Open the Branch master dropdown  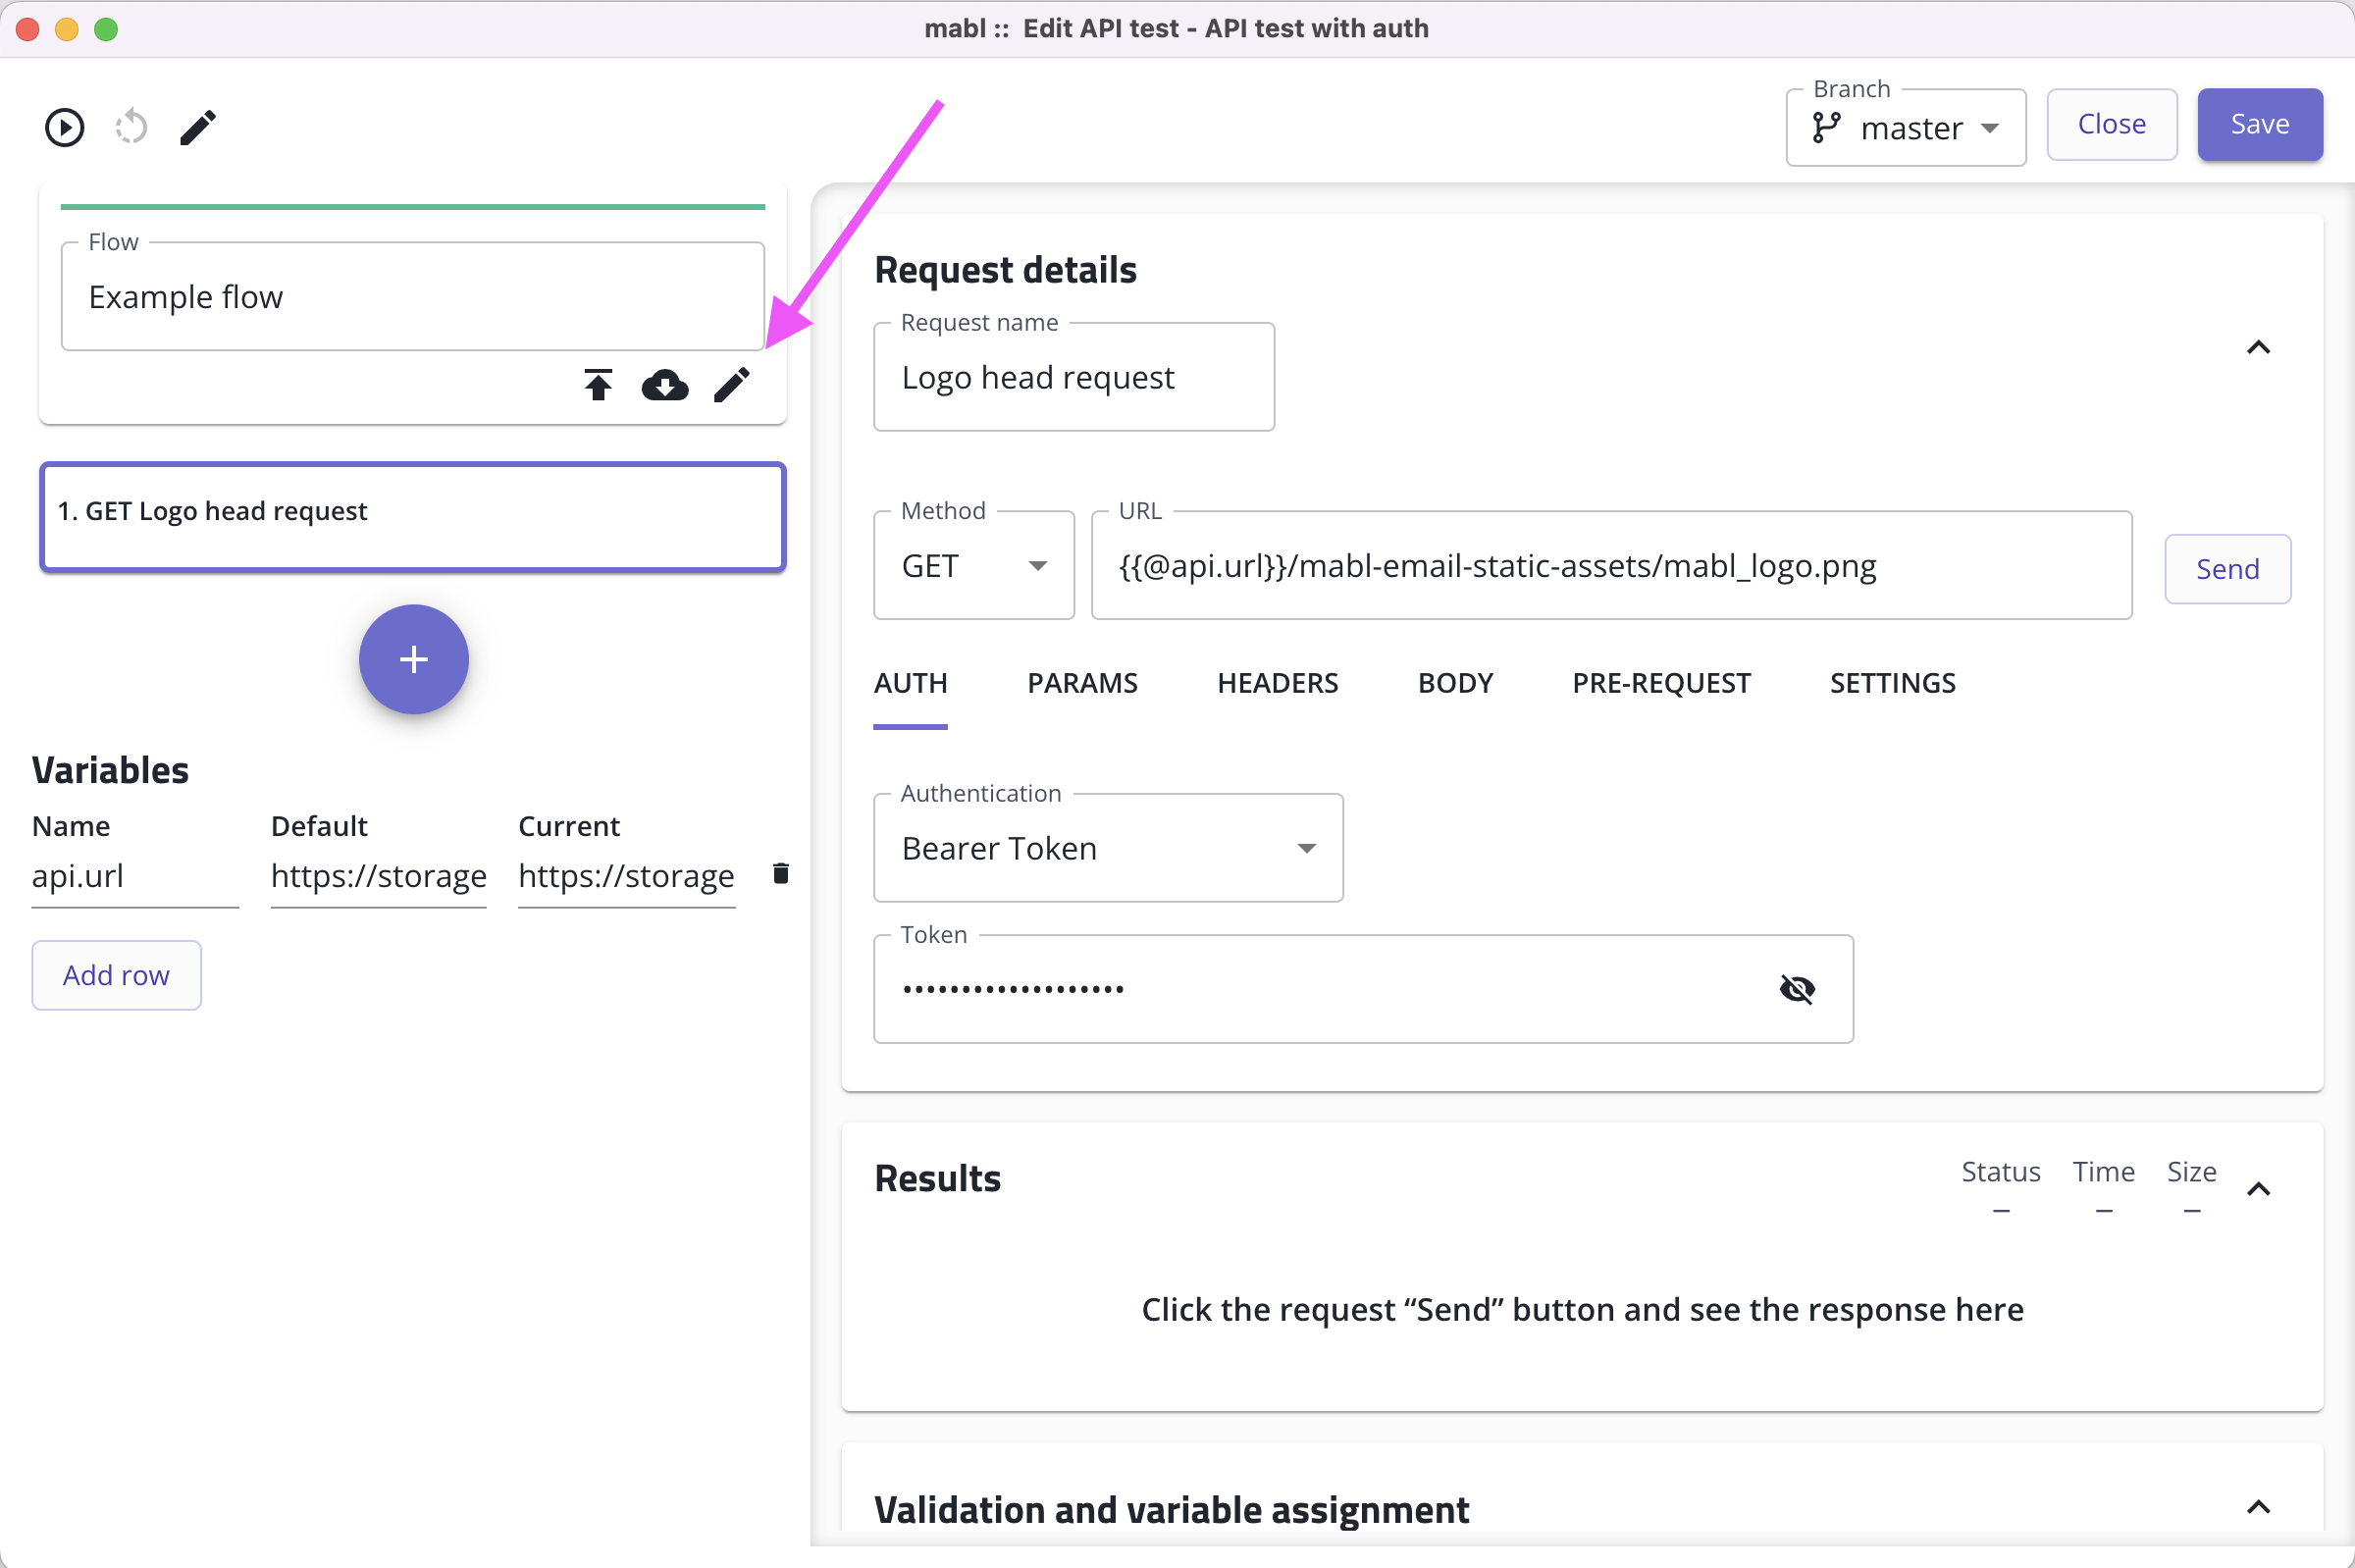click(1988, 128)
